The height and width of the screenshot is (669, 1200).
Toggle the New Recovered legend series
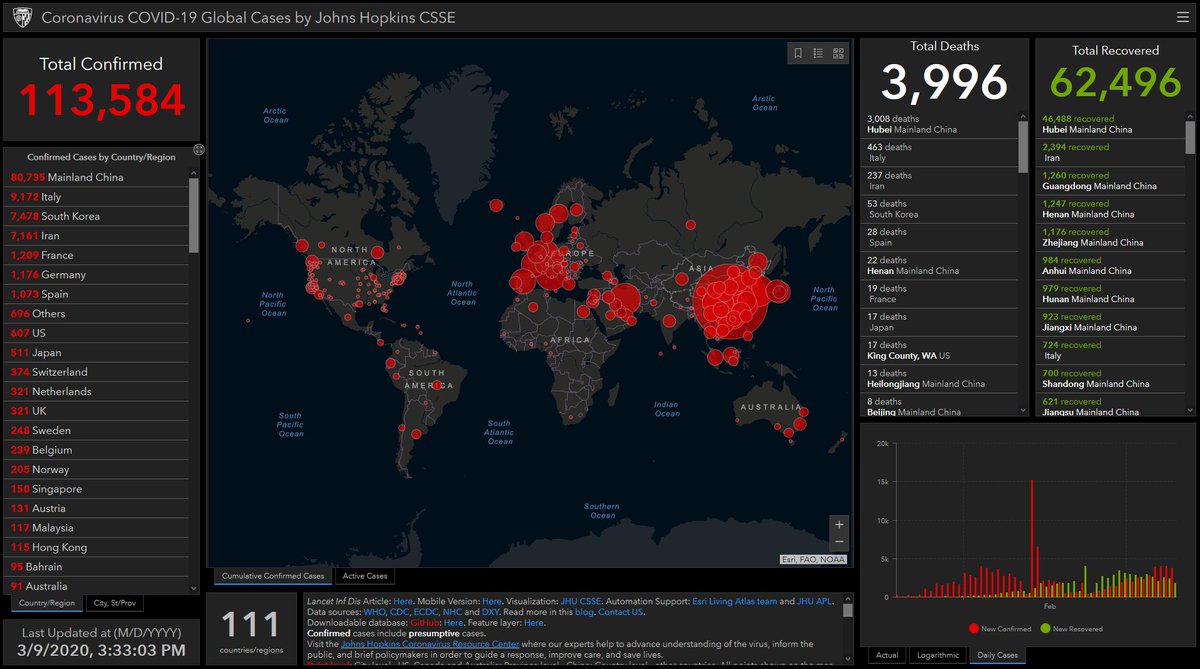[x=1072, y=629]
